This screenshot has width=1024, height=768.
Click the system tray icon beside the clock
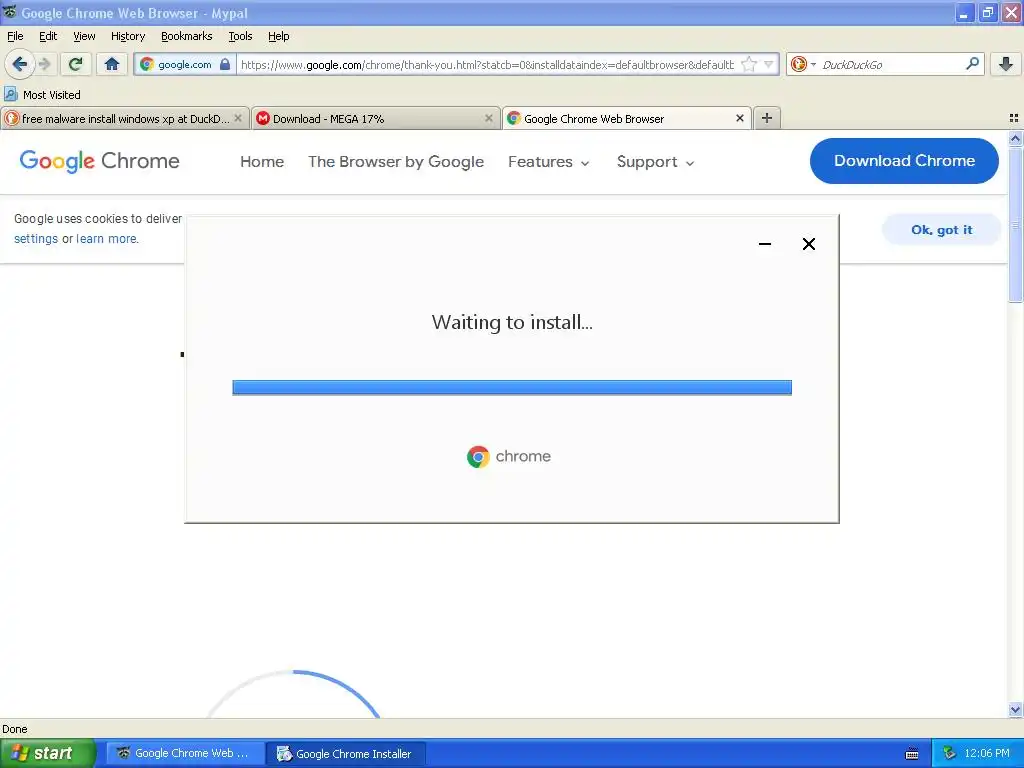coord(950,753)
